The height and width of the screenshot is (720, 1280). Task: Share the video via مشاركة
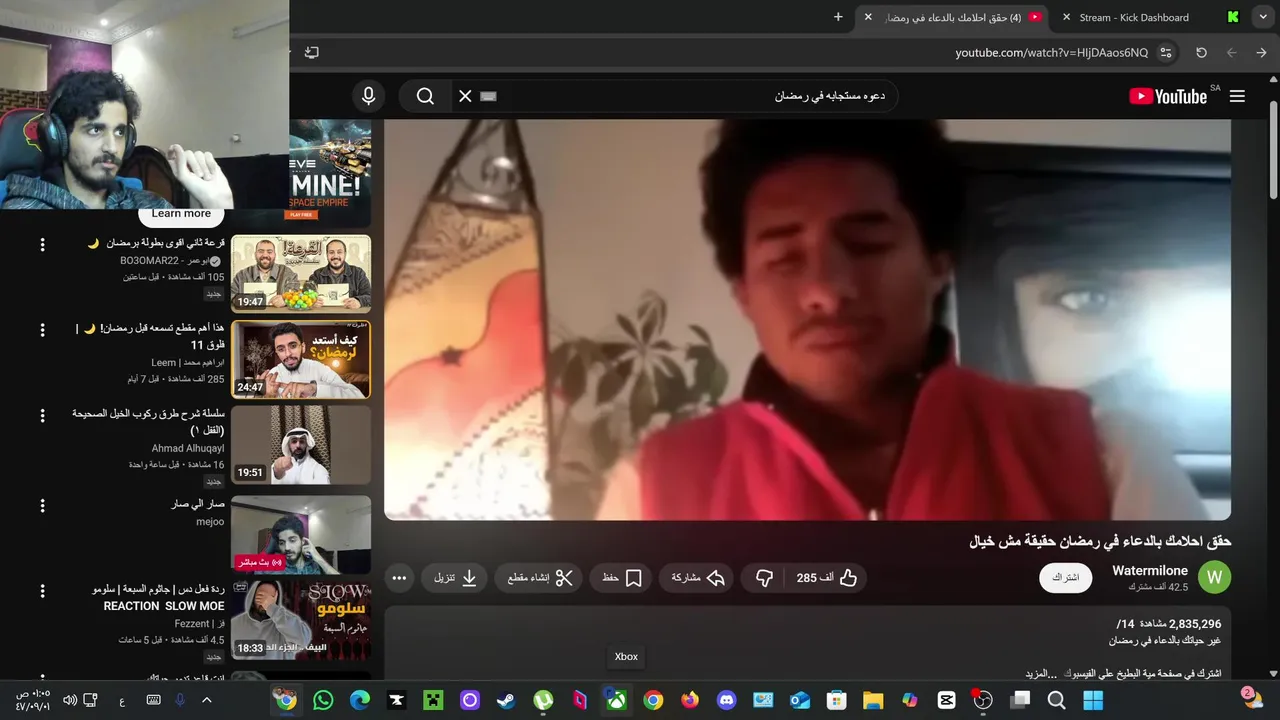pyautogui.click(x=697, y=578)
